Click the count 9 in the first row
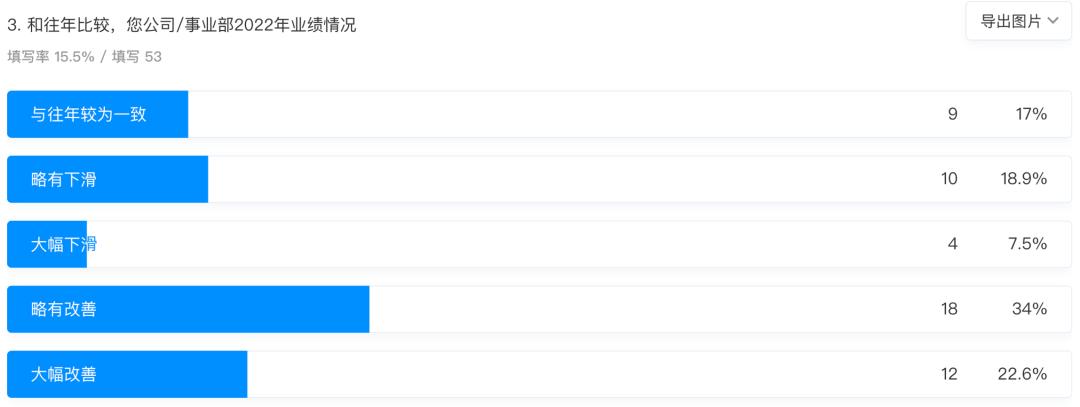This screenshot has height=407, width=1080. (x=952, y=114)
